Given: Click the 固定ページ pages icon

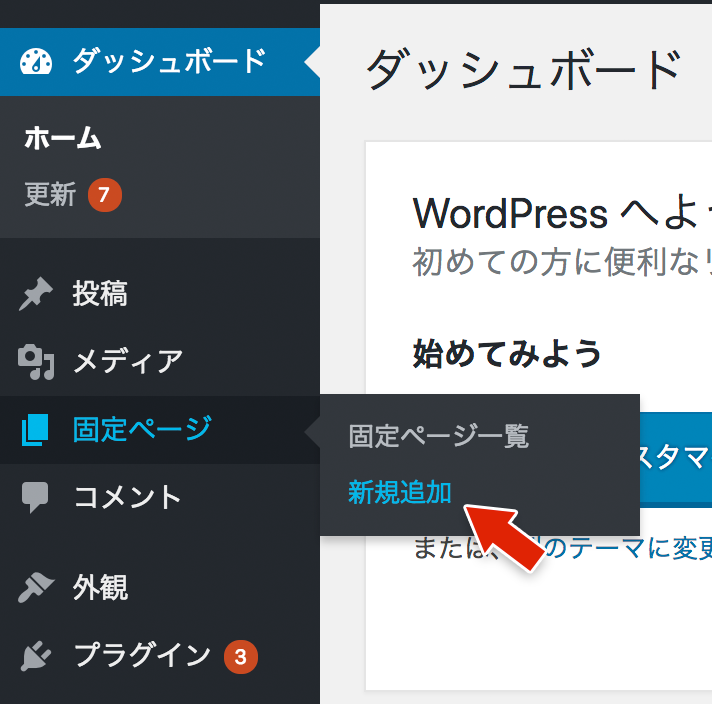Looking at the screenshot, I should click(x=35, y=429).
